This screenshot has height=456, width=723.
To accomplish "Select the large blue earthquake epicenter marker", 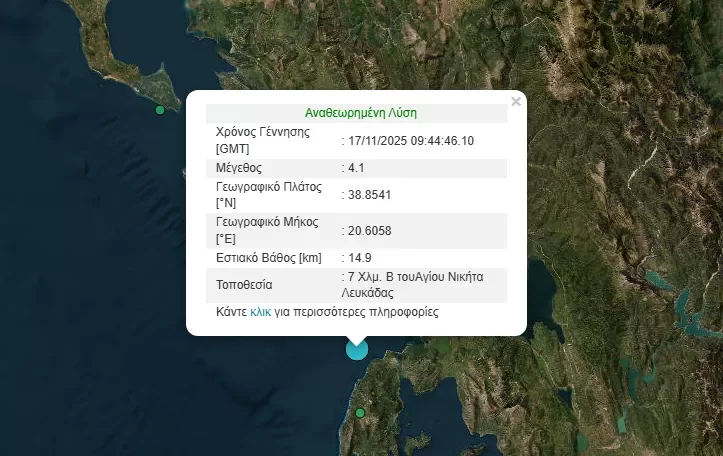I will [357, 349].
